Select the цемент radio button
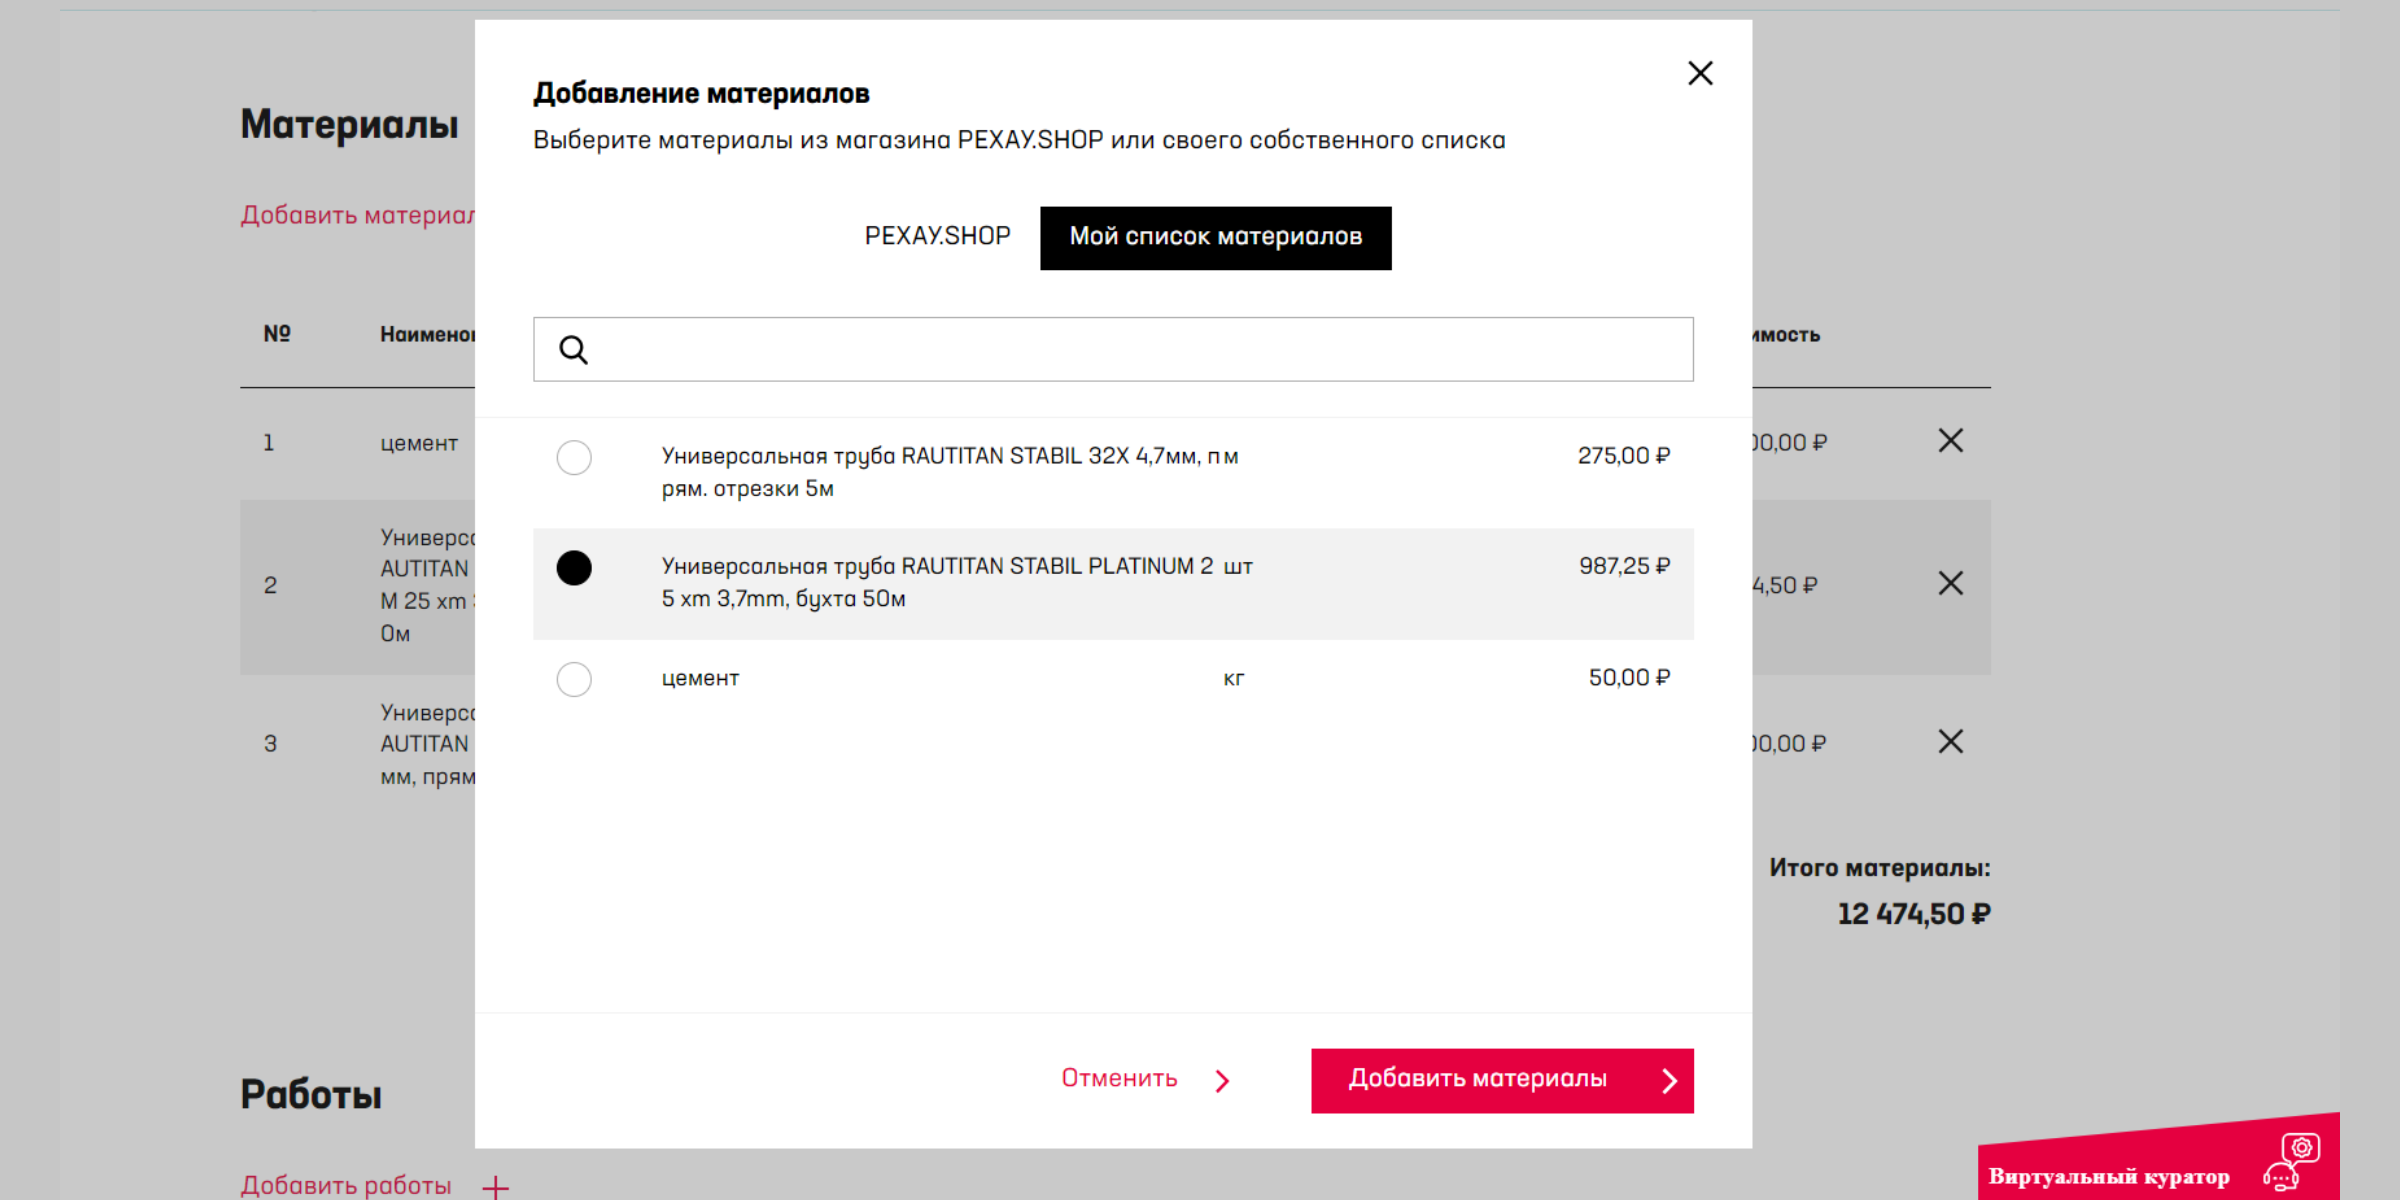Image resolution: width=2400 pixels, height=1200 pixels. 574,680
